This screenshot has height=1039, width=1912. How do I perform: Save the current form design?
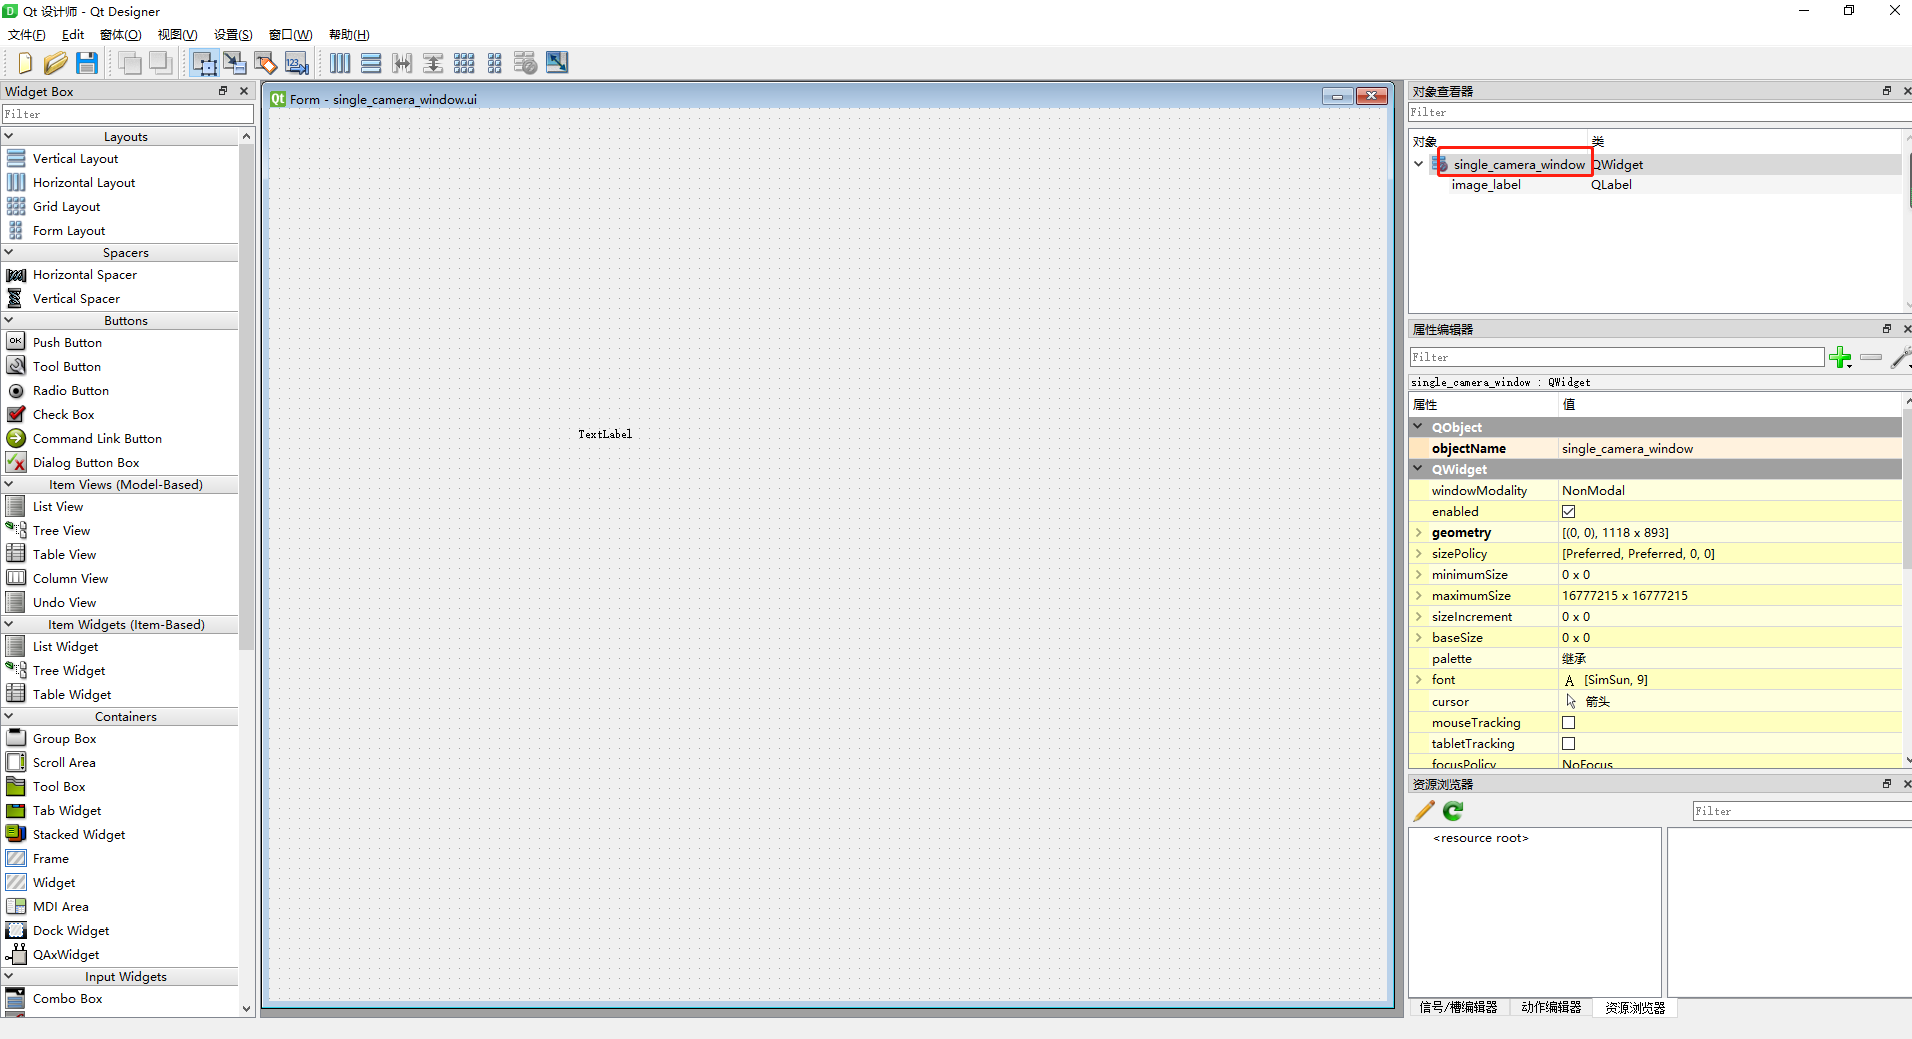(87, 62)
